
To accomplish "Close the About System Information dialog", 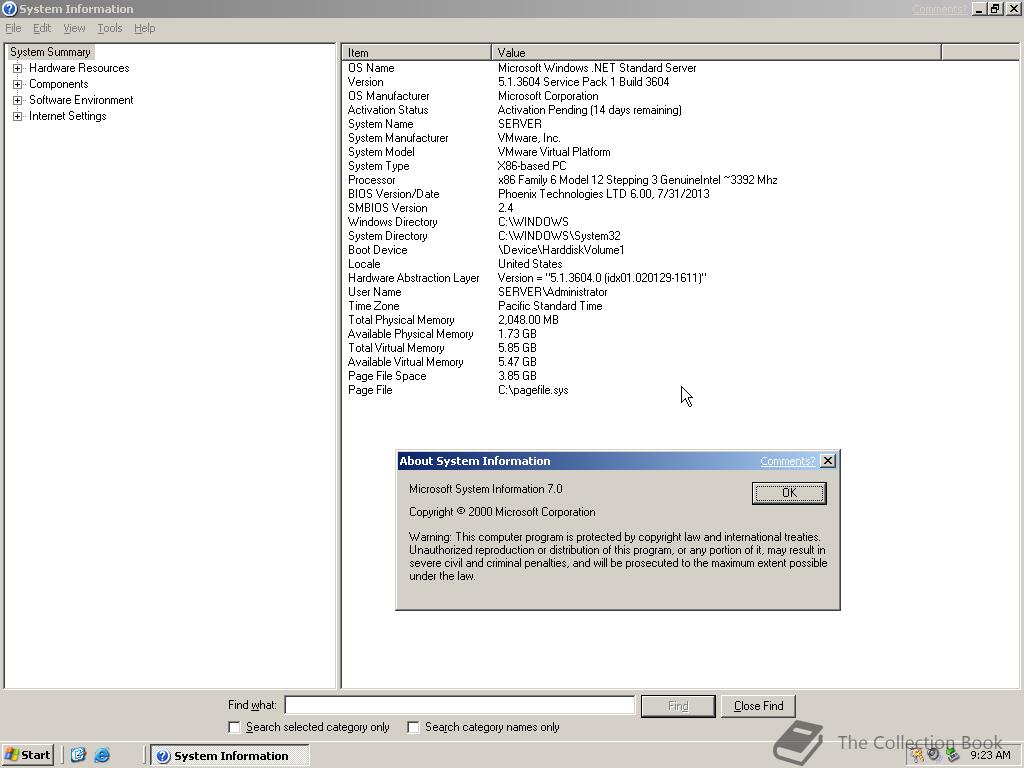I will click(x=827, y=460).
